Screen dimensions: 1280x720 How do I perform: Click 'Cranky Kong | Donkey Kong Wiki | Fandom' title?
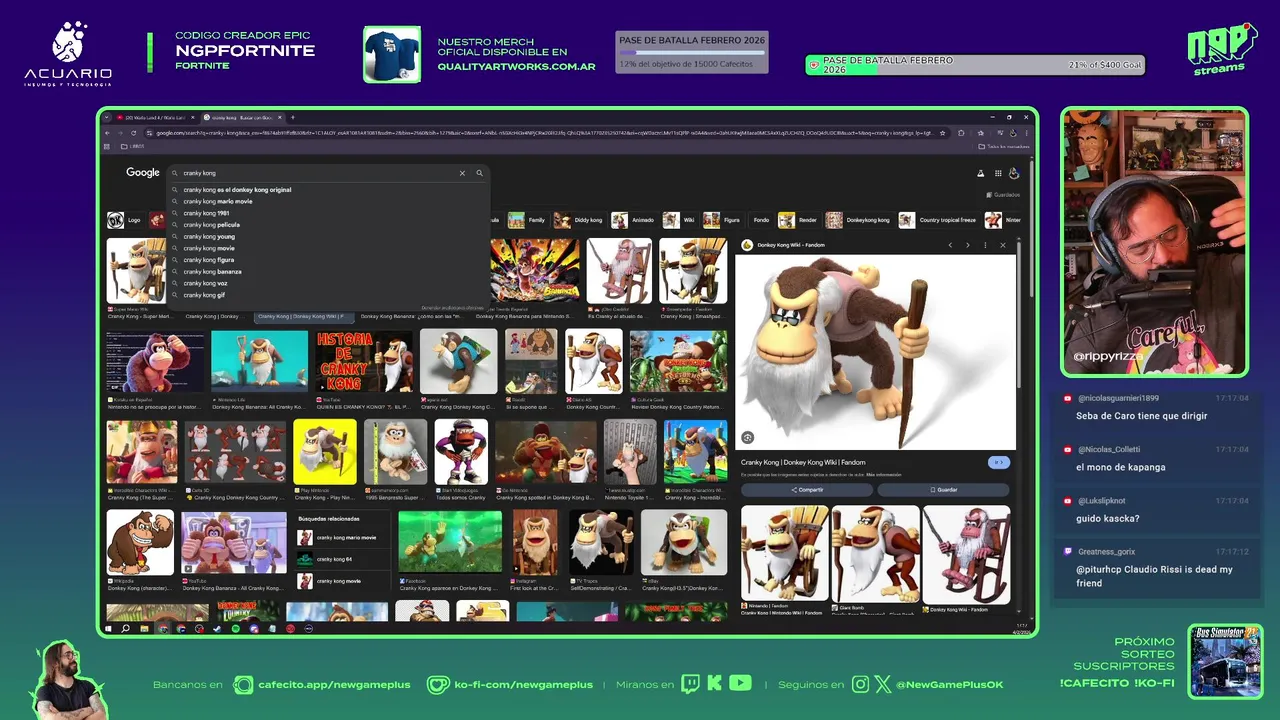803,463
